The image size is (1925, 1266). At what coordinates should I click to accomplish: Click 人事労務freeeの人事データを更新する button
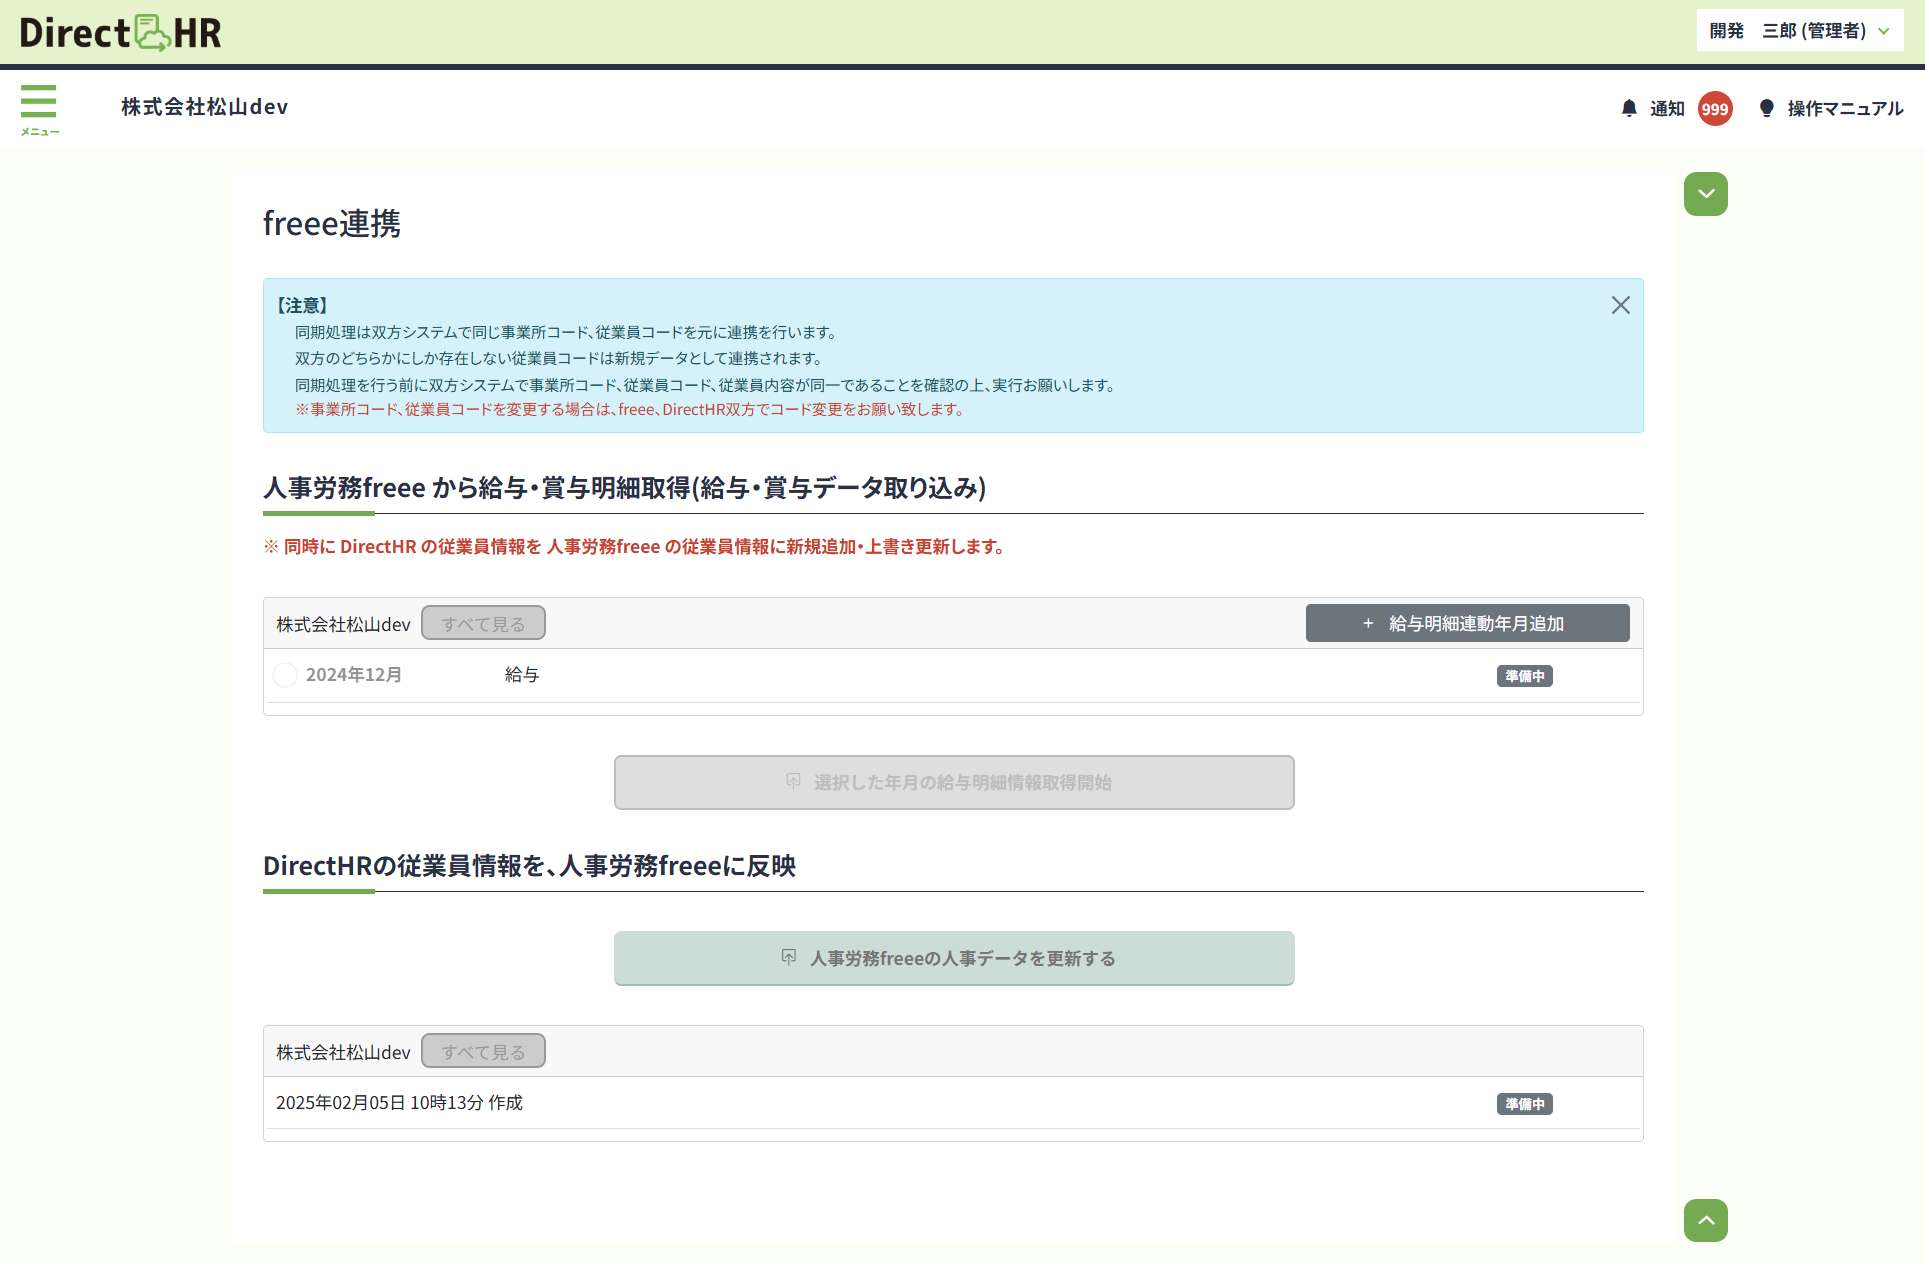point(954,958)
